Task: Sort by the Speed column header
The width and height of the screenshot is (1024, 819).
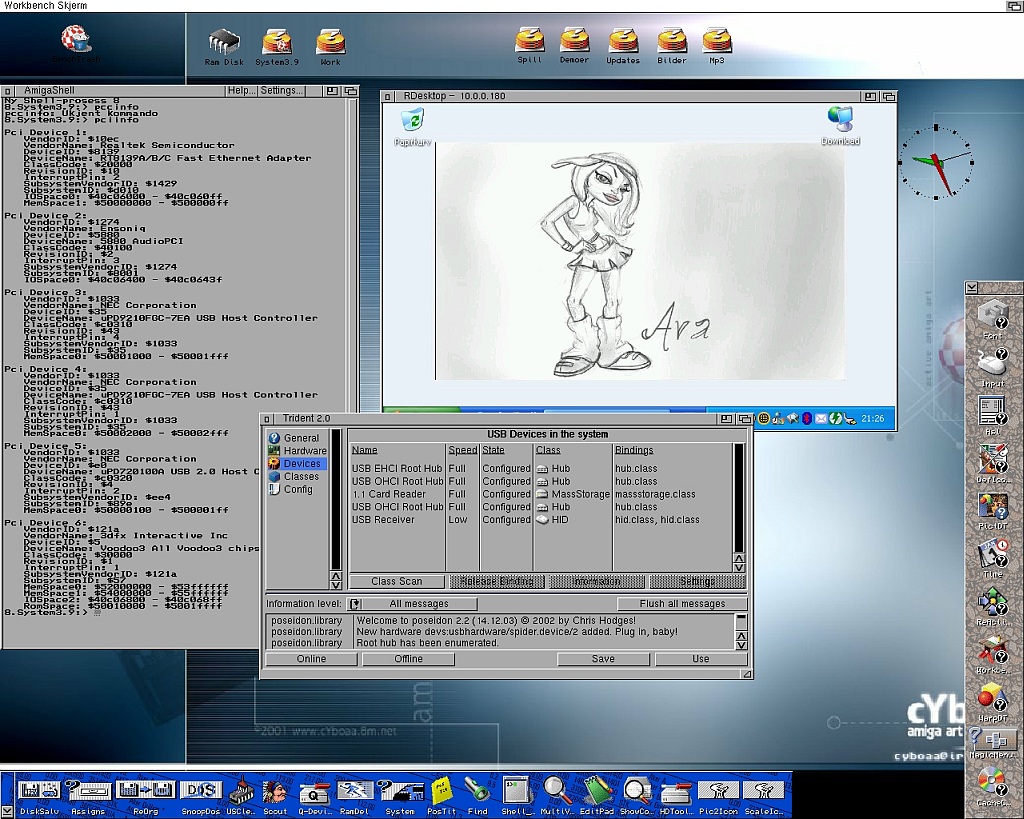Action: click(x=462, y=450)
